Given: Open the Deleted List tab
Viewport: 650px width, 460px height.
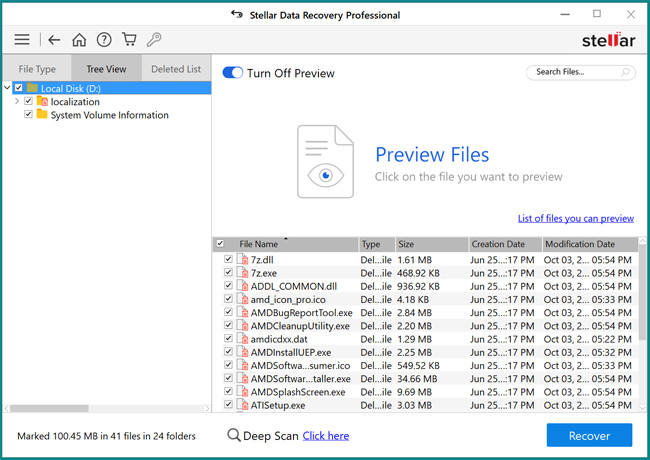Looking at the screenshot, I should click(176, 69).
